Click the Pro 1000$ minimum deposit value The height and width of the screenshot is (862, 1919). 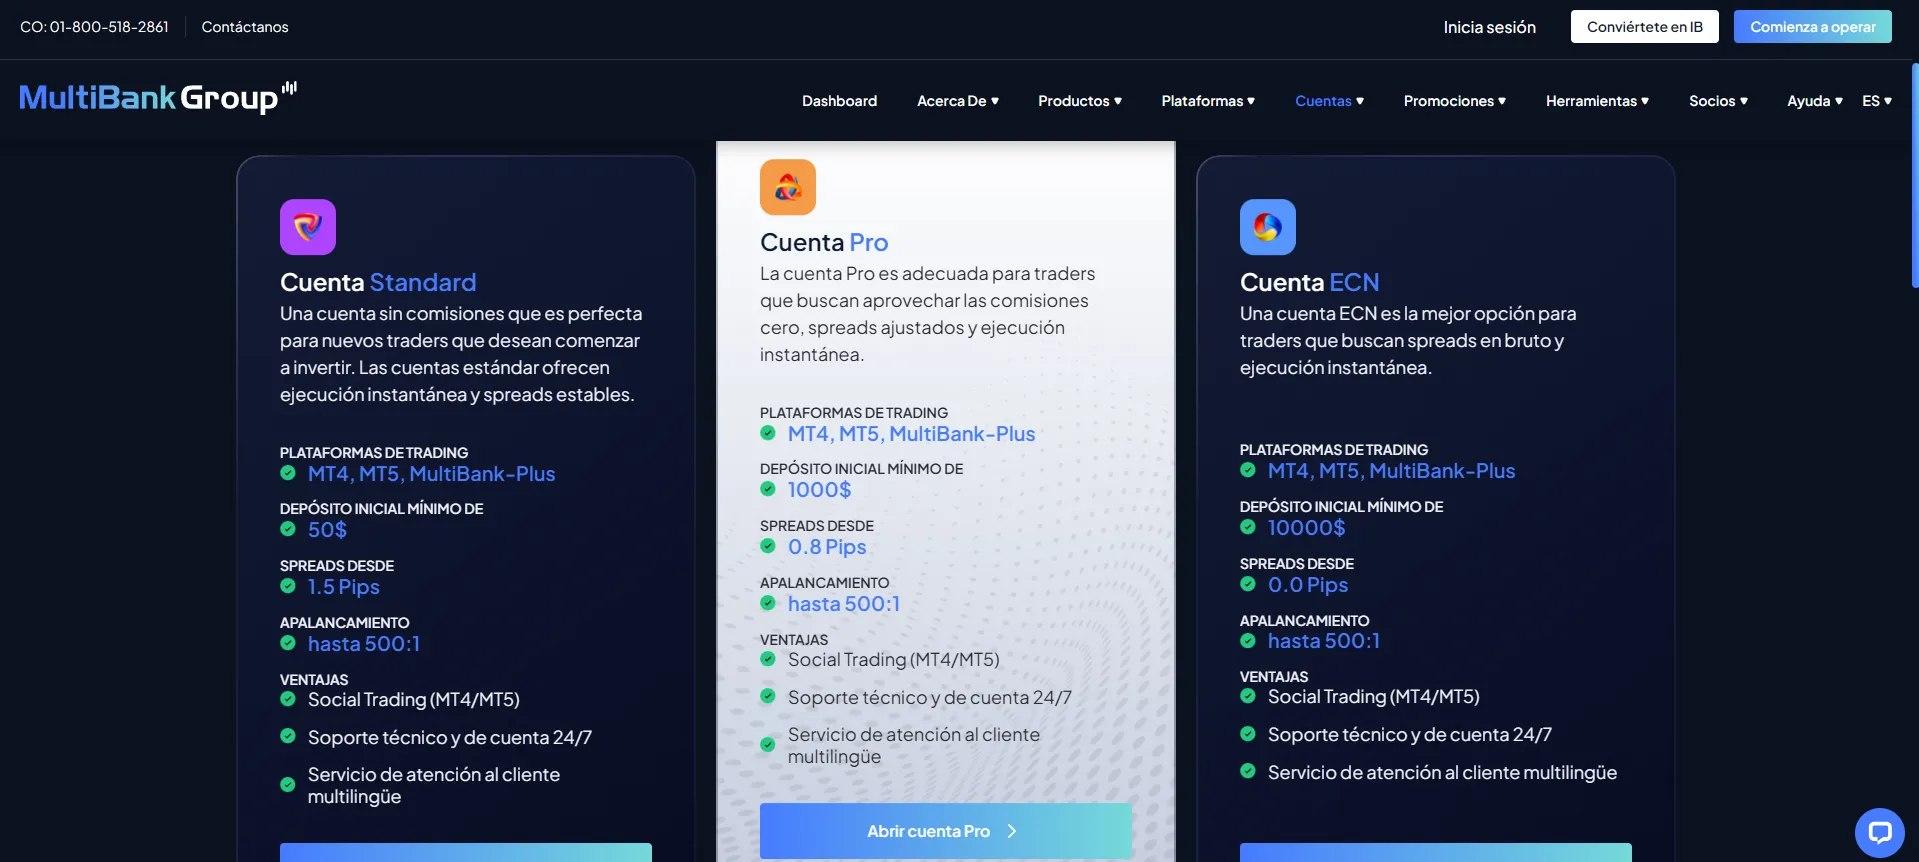coord(819,490)
